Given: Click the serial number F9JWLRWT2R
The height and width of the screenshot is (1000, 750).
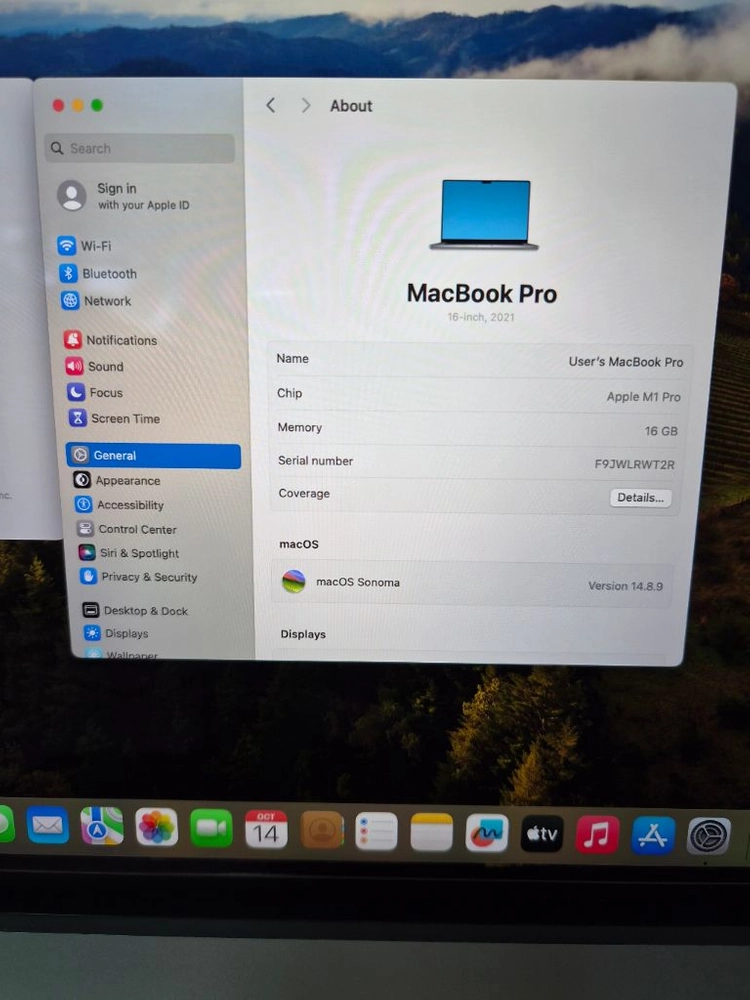Looking at the screenshot, I should click(634, 464).
